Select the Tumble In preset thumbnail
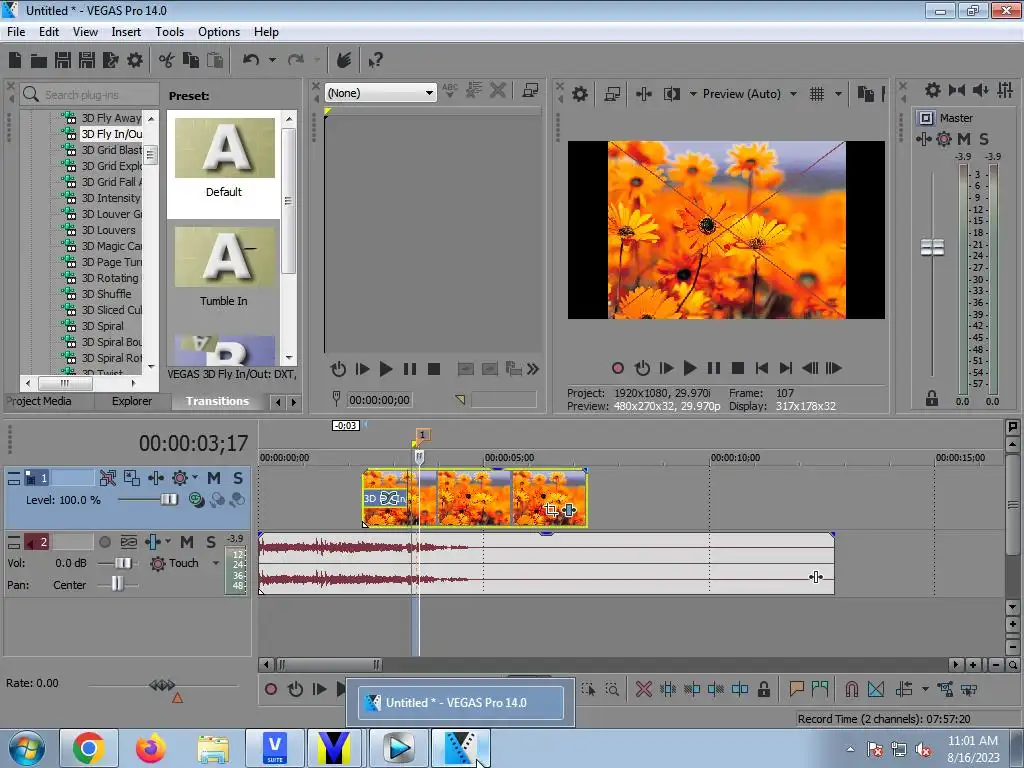This screenshot has height=768, width=1024. [x=224, y=257]
